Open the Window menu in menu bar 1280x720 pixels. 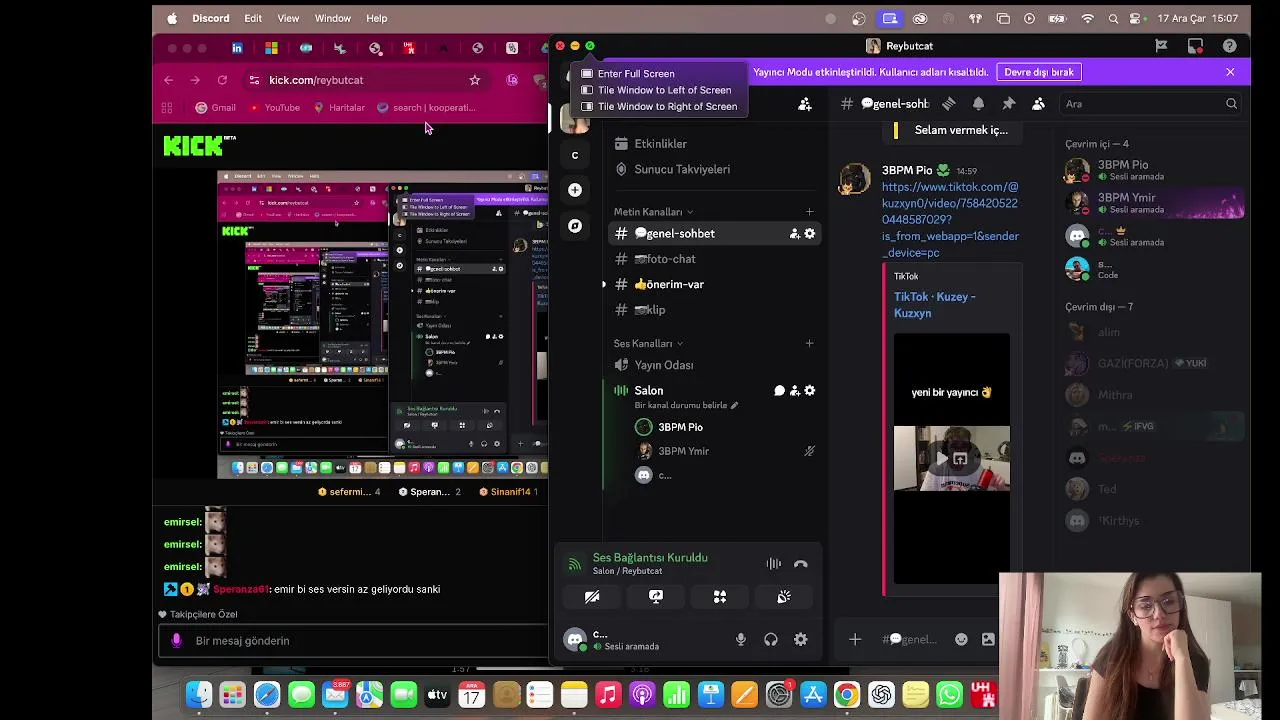[x=333, y=18]
